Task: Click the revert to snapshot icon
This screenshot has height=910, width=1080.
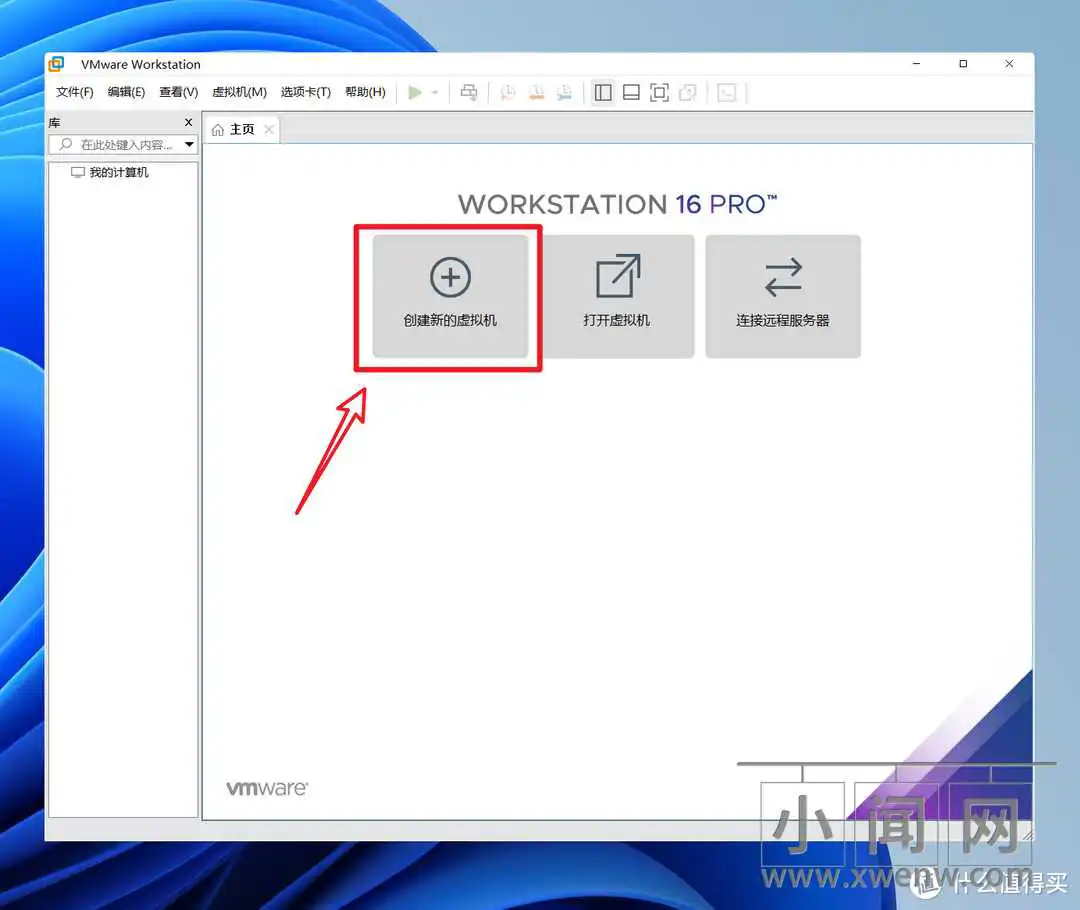Action: click(x=536, y=92)
